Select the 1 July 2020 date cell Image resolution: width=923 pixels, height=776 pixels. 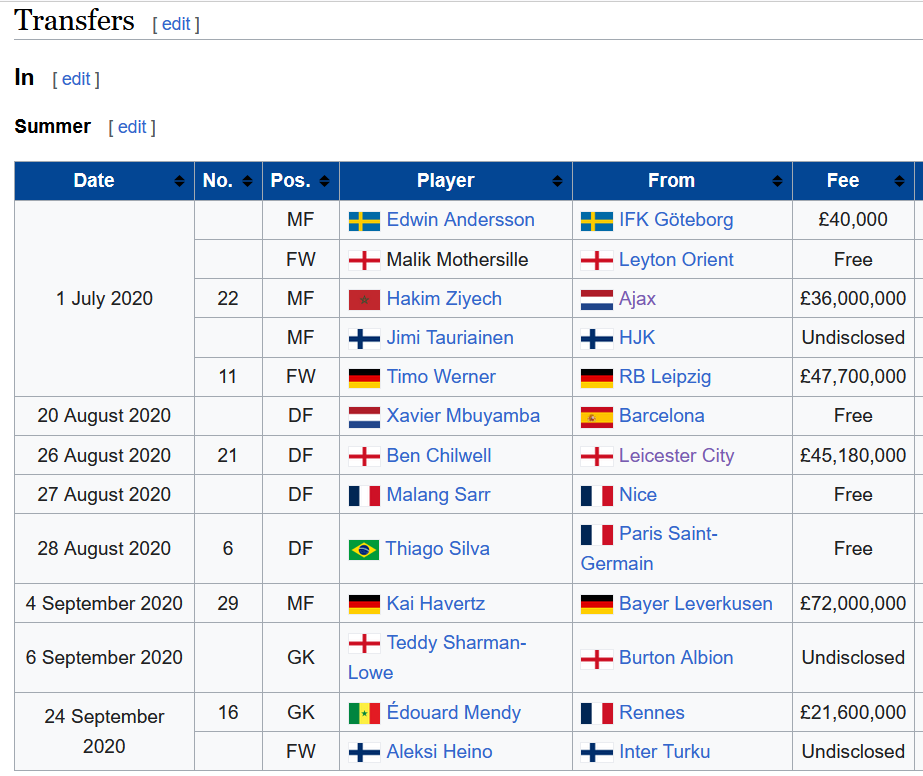pyautogui.click(x=104, y=299)
